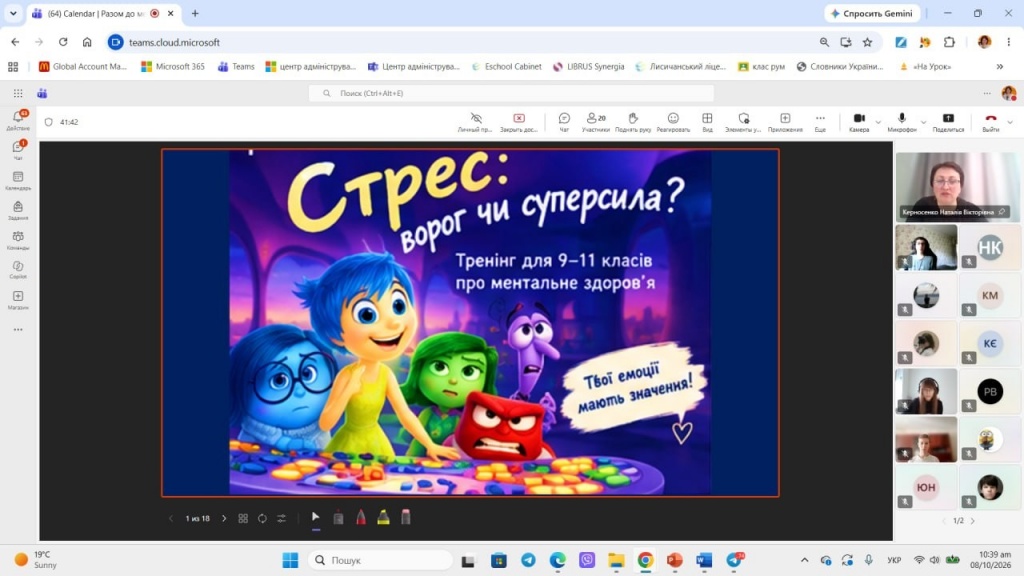Open Calendar in the Teams sidebar
Image resolution: width=1024 pixels, height=576 pixels.
(18, 180)
